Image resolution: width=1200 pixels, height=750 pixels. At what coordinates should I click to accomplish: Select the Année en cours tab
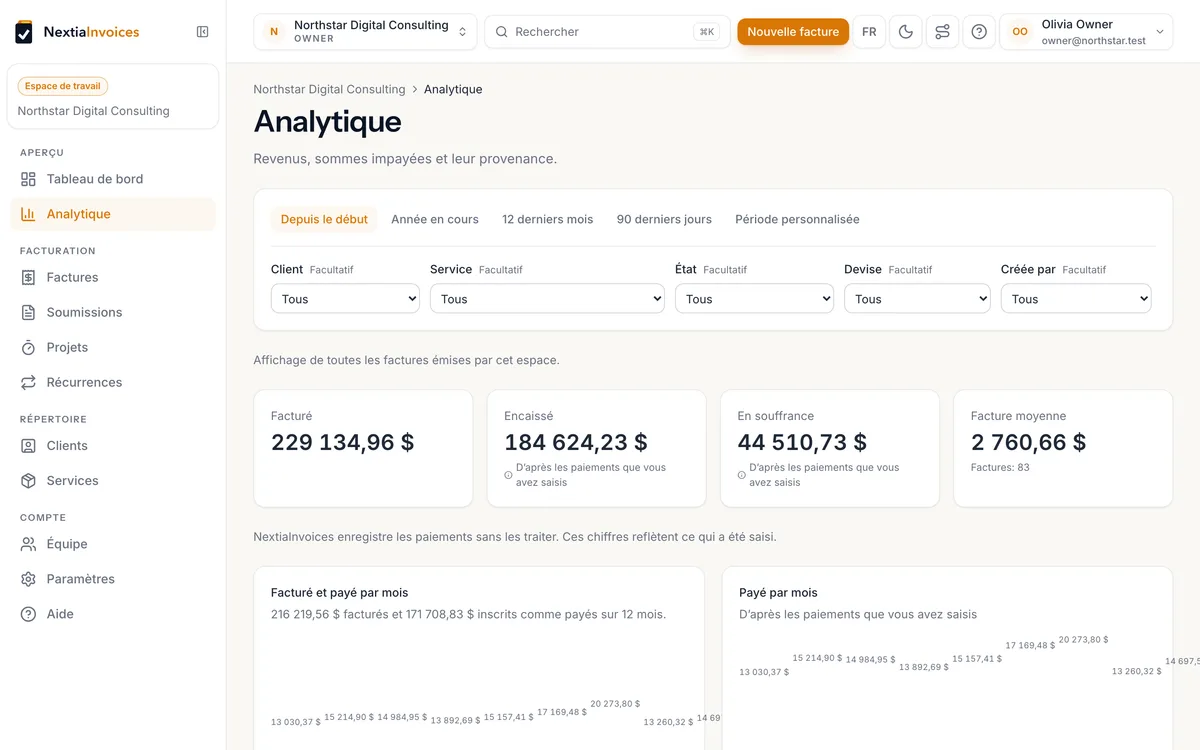click(435, 219)
